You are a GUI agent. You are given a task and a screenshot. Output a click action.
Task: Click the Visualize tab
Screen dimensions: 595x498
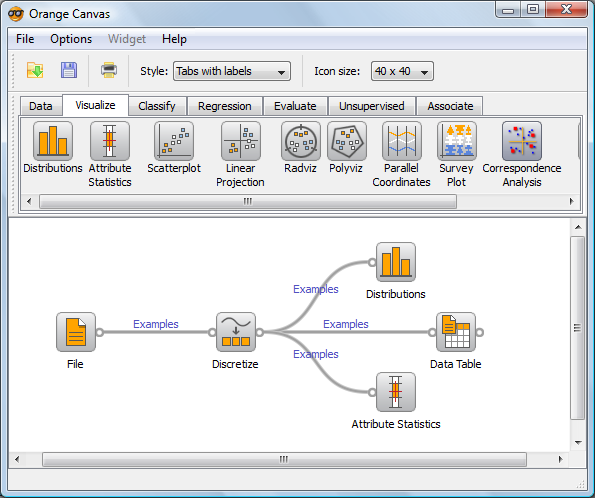tap(95, 105)
